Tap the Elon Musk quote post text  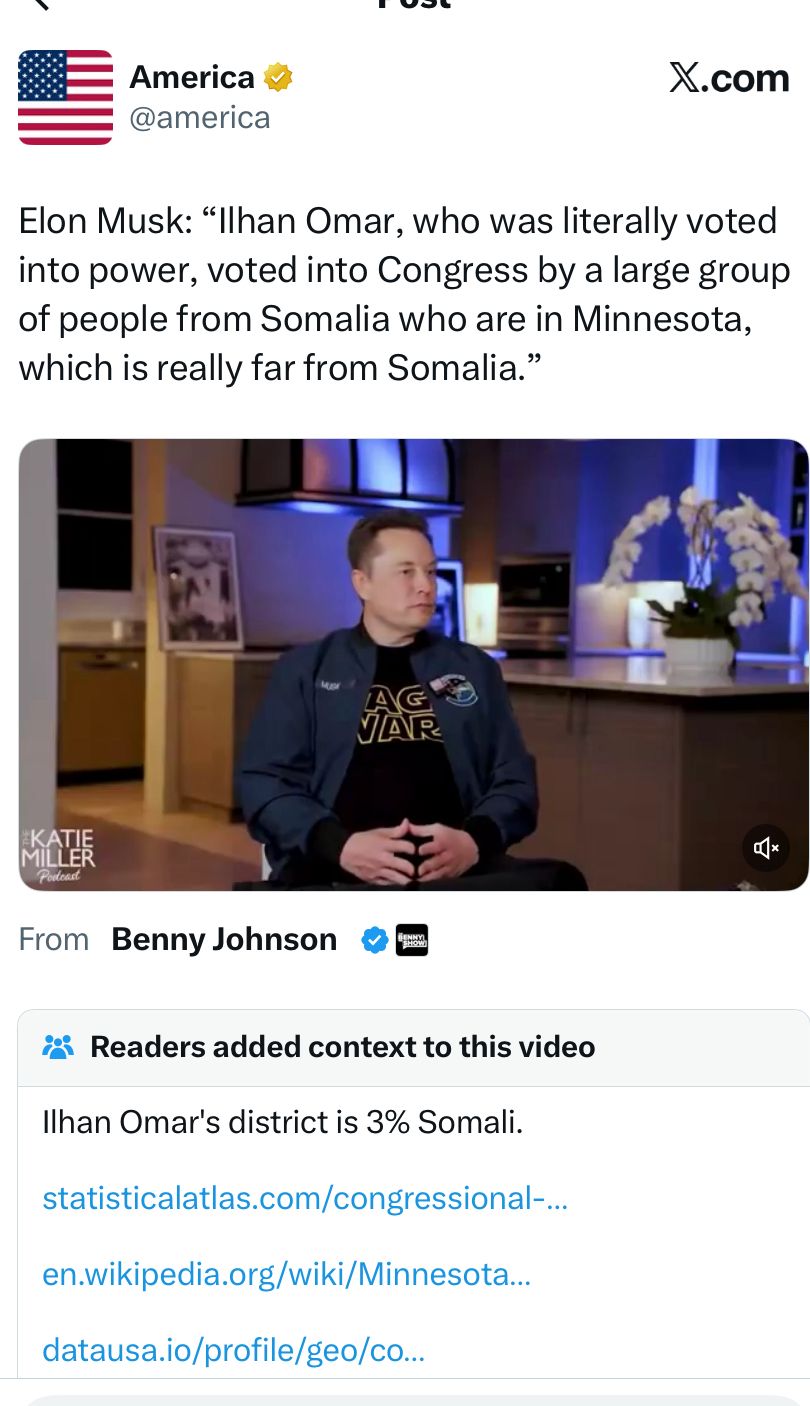click(x=404, y=294)
